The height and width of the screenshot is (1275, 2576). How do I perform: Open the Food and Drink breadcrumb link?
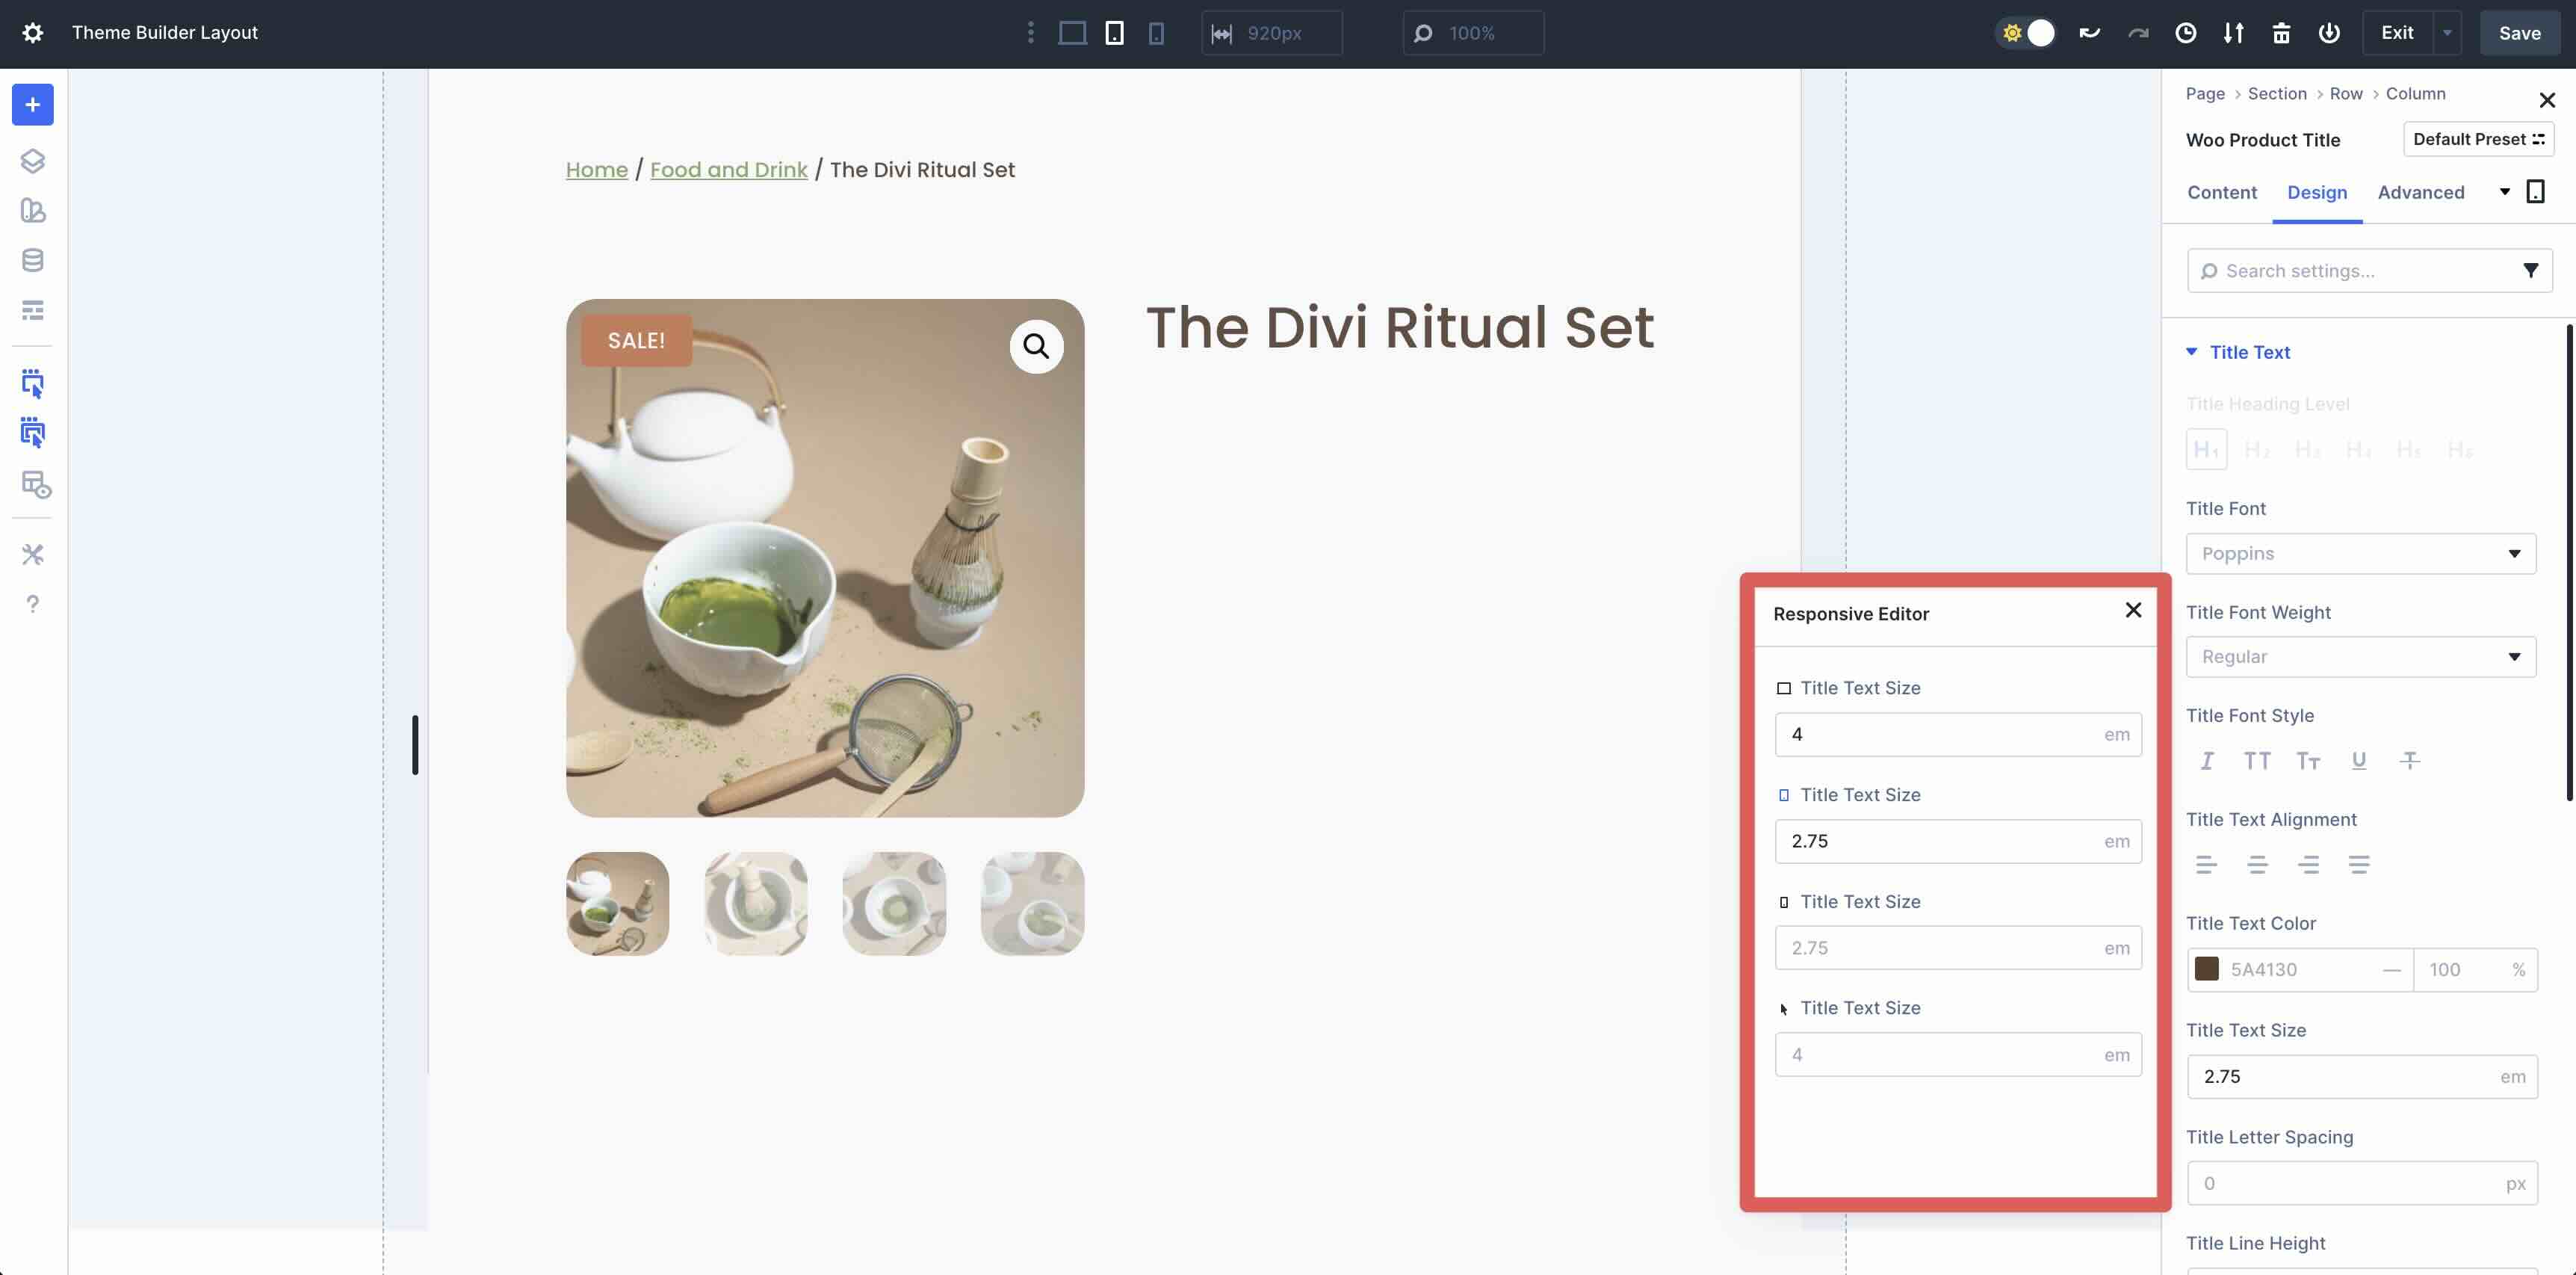(x=728, y=169)
